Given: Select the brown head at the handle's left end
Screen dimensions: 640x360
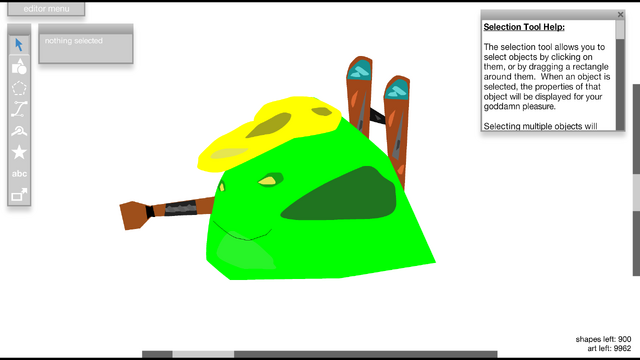Looking at the screenshot, I should click(x=133, y=215).
